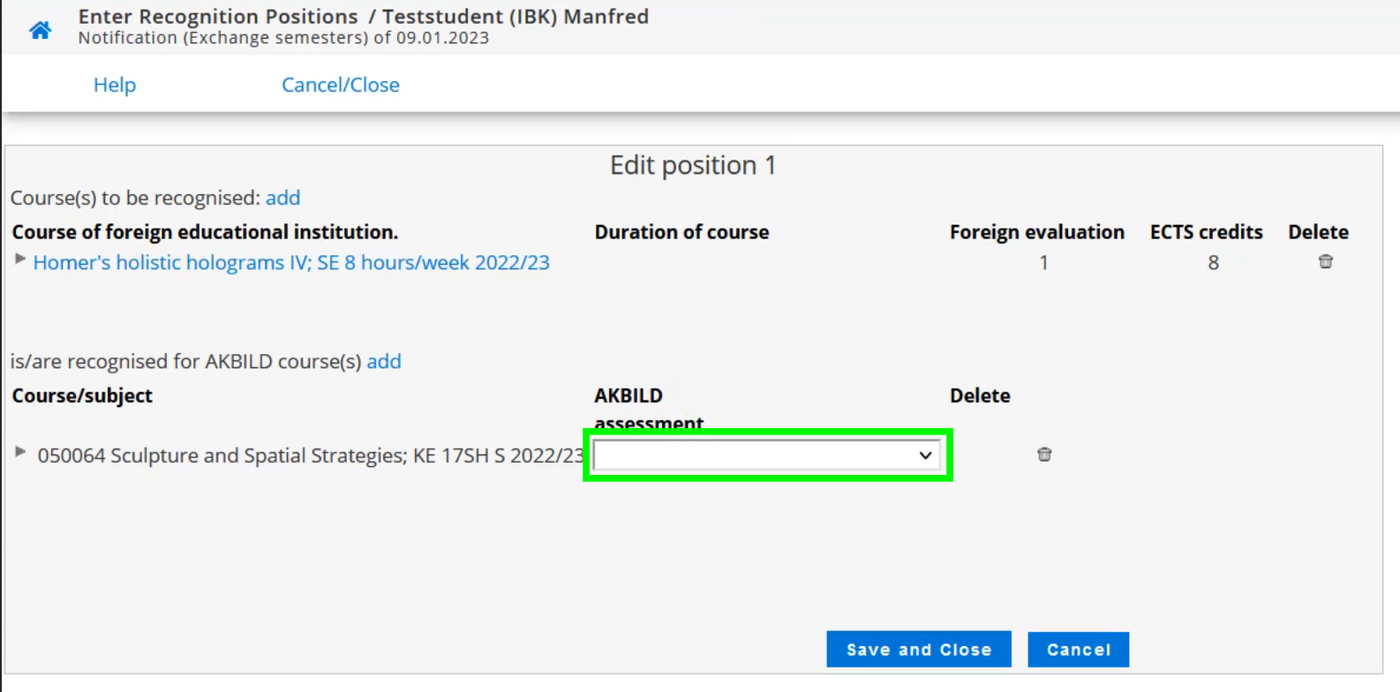Click the Foreign evaluation value 1
Screen dimensions: 1400x692
point(1043,263)
